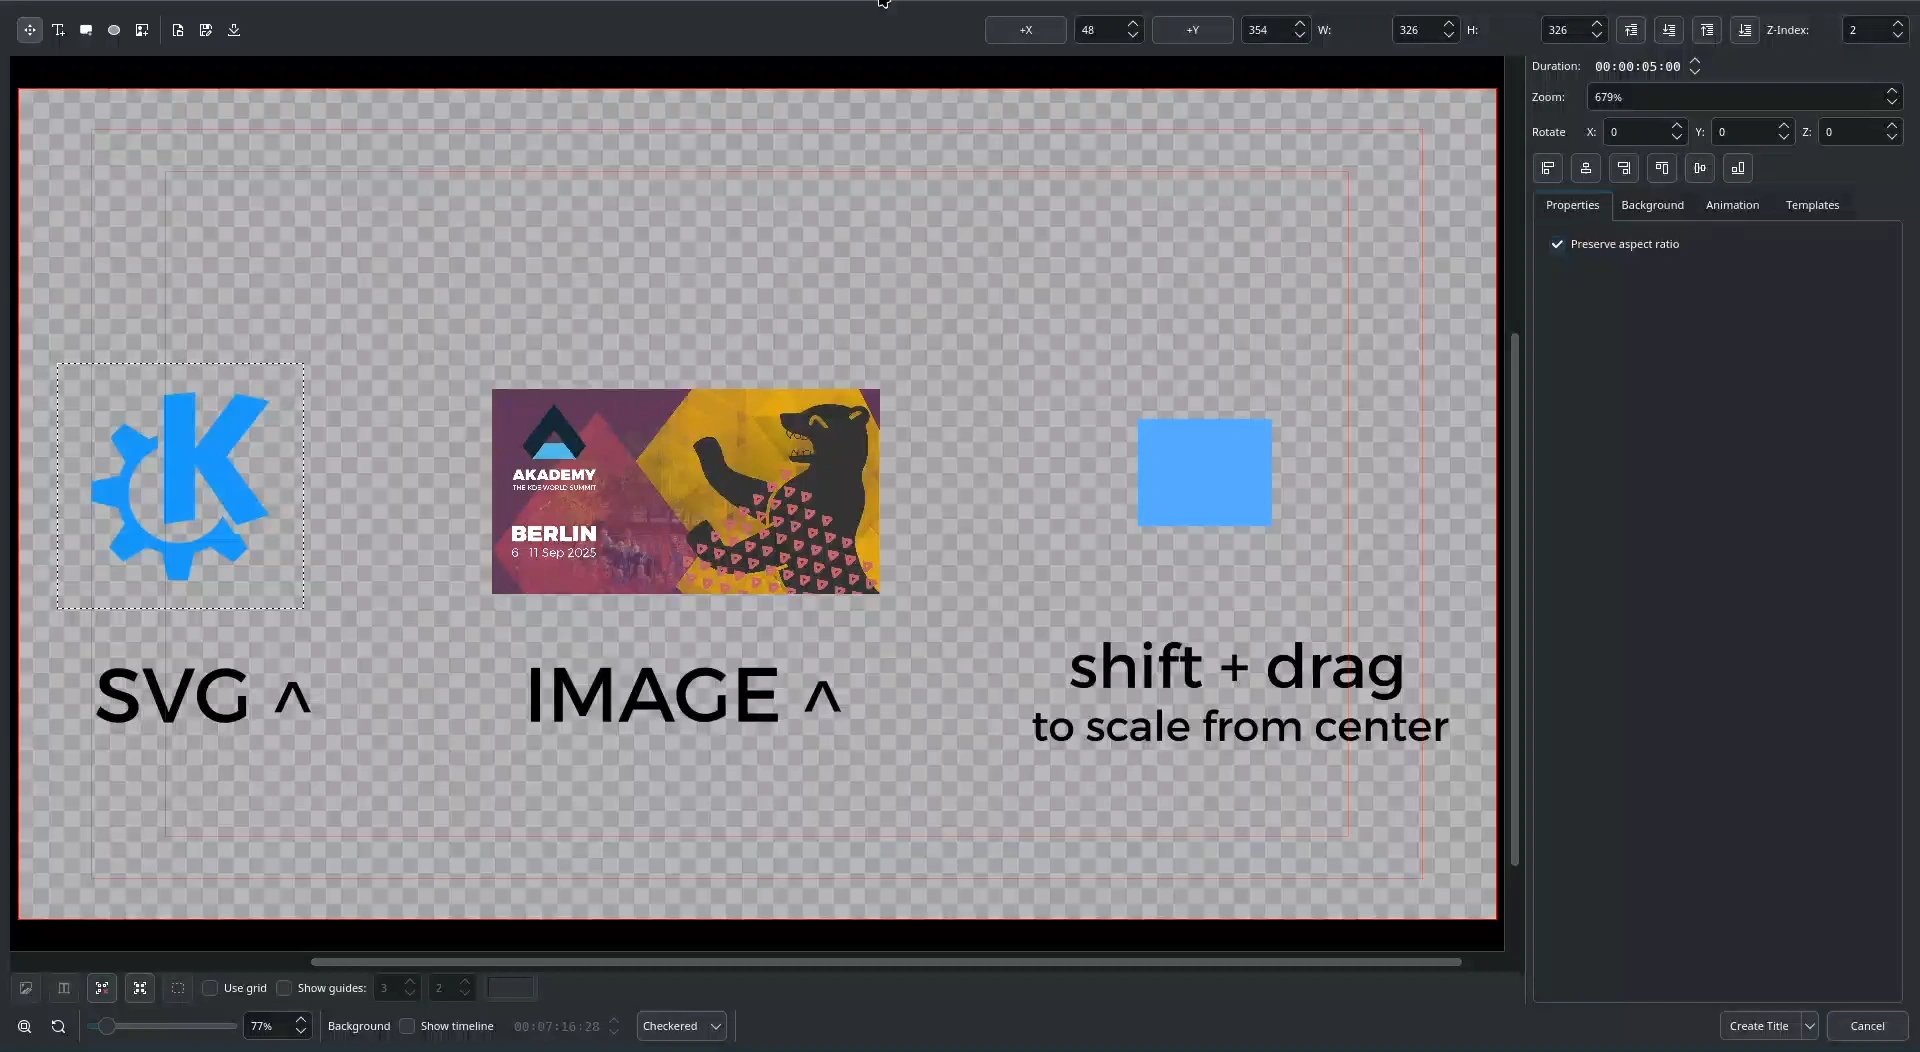Raise object to top icon
The width and height of the screenshot is (1920, 1052).
point(1707,30)
